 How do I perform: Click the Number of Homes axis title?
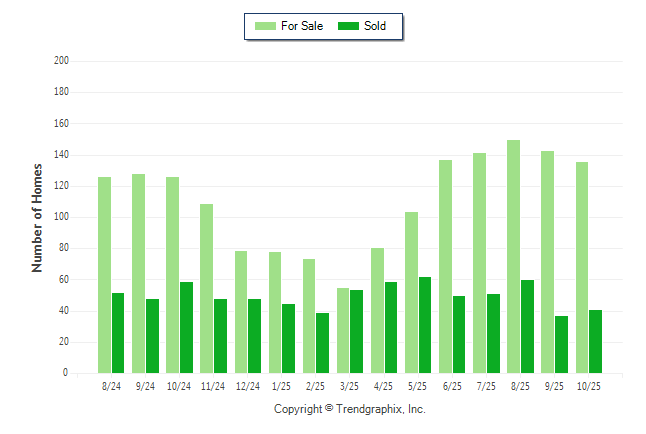[38, 217]
